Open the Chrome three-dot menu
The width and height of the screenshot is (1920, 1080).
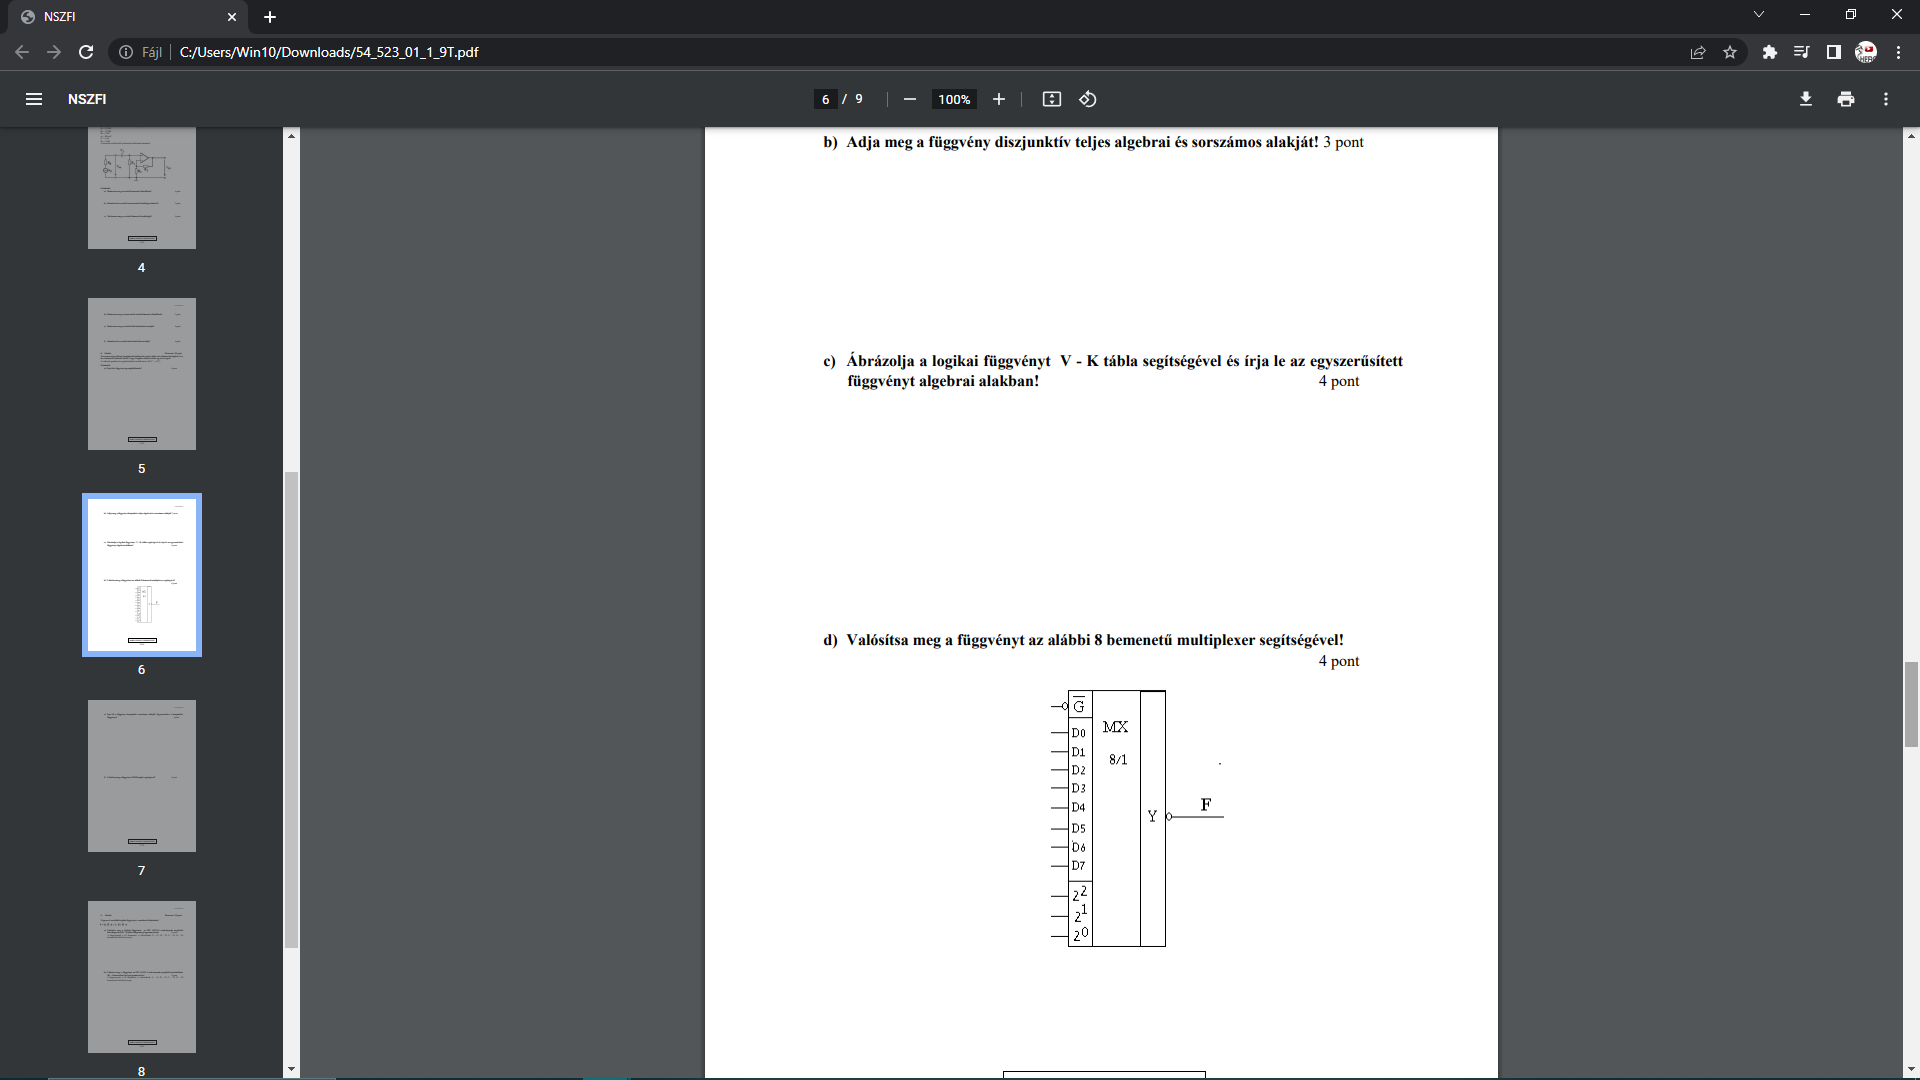click(x=1898, y=52)
